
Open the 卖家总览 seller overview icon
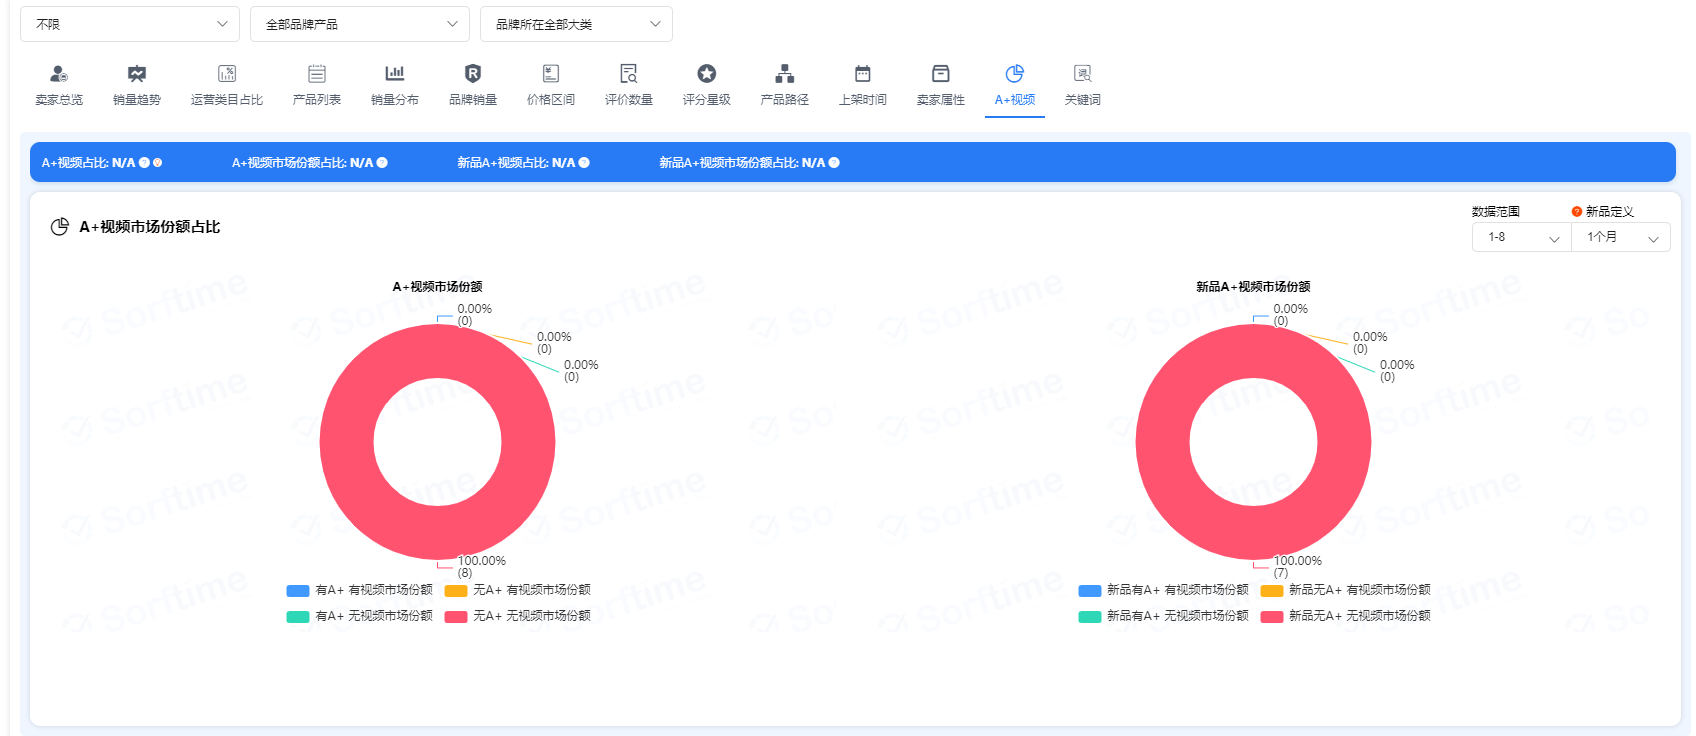pyautogui.click(x=59, y=74)
